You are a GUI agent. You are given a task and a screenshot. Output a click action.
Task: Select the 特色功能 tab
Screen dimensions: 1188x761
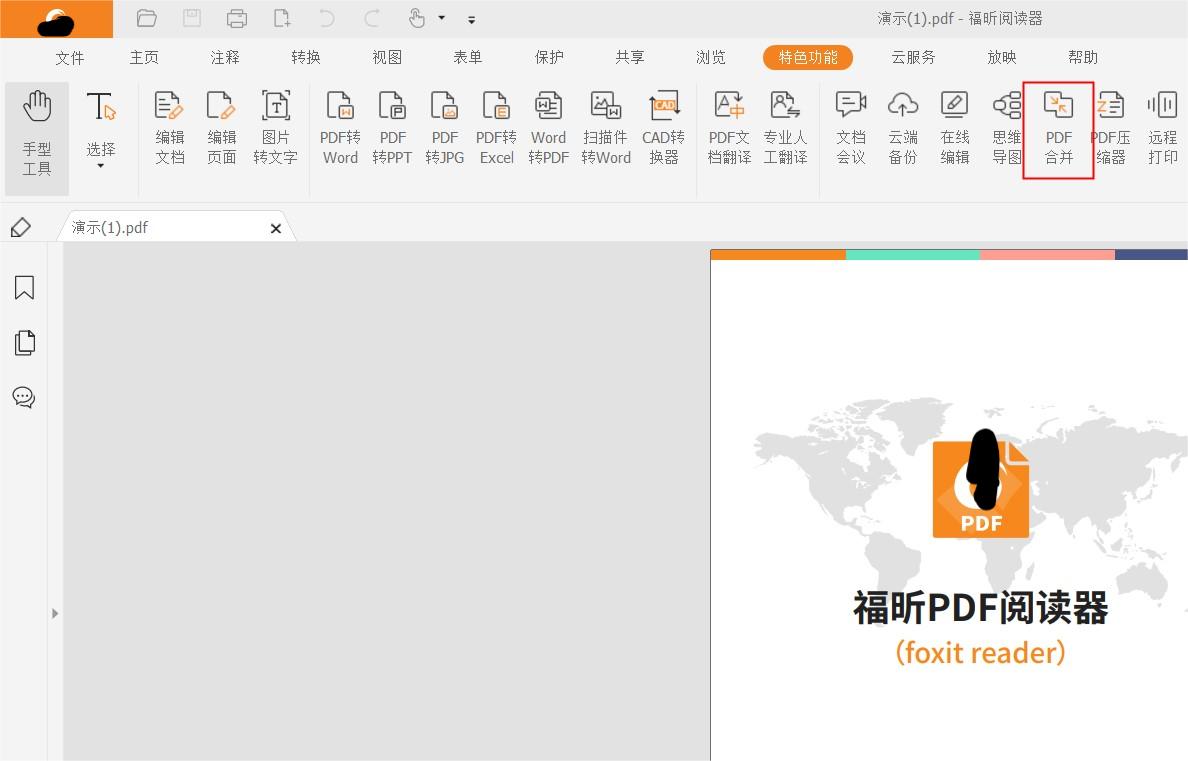[x=808, y=58]
